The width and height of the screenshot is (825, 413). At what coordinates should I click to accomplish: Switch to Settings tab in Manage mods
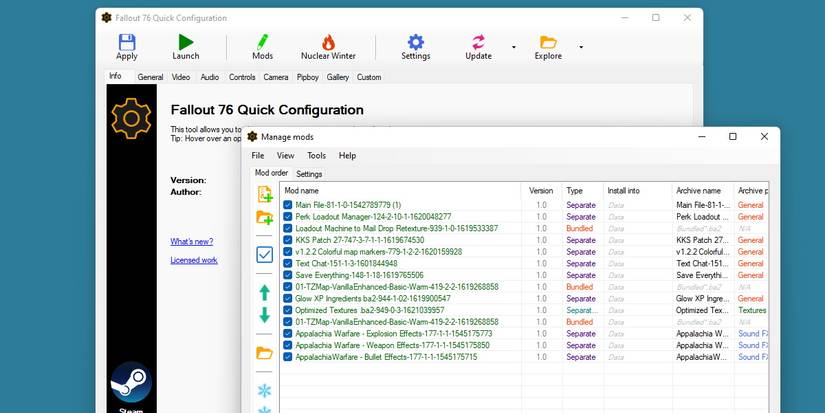pyautogui.click(x=309, y=174)
